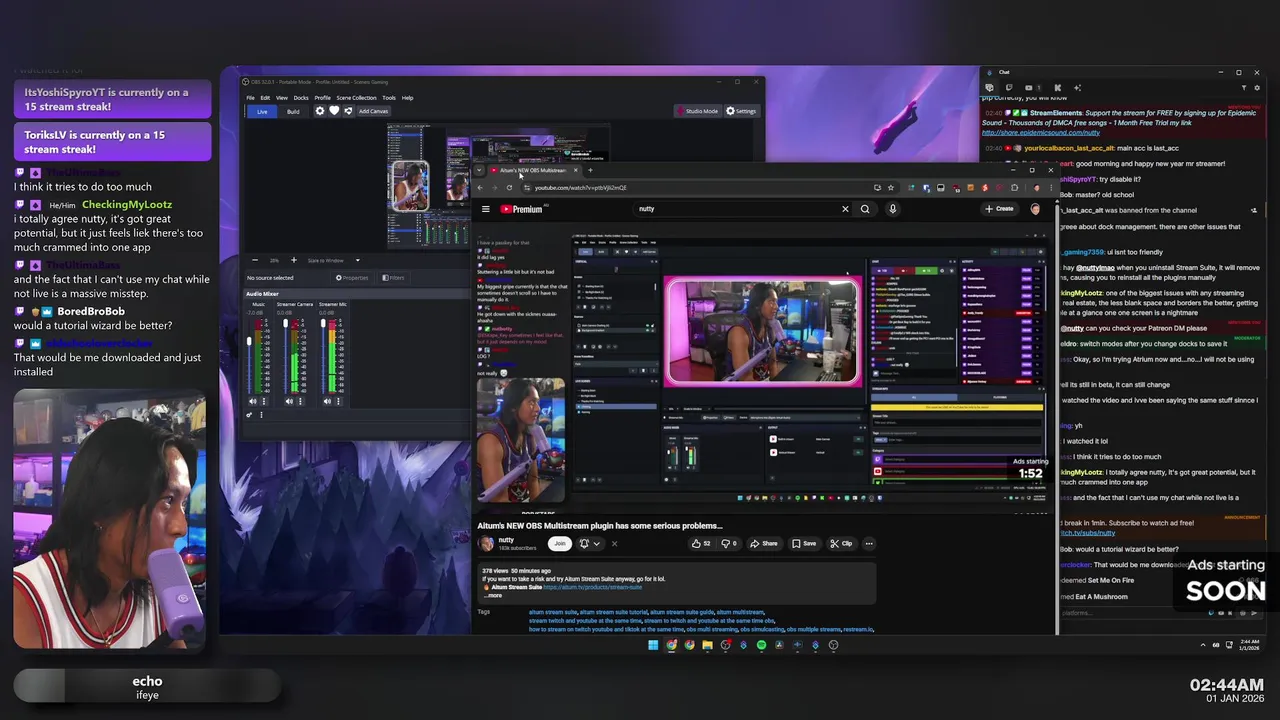Open the Docks menu in OBS

(x=301, y=98)
